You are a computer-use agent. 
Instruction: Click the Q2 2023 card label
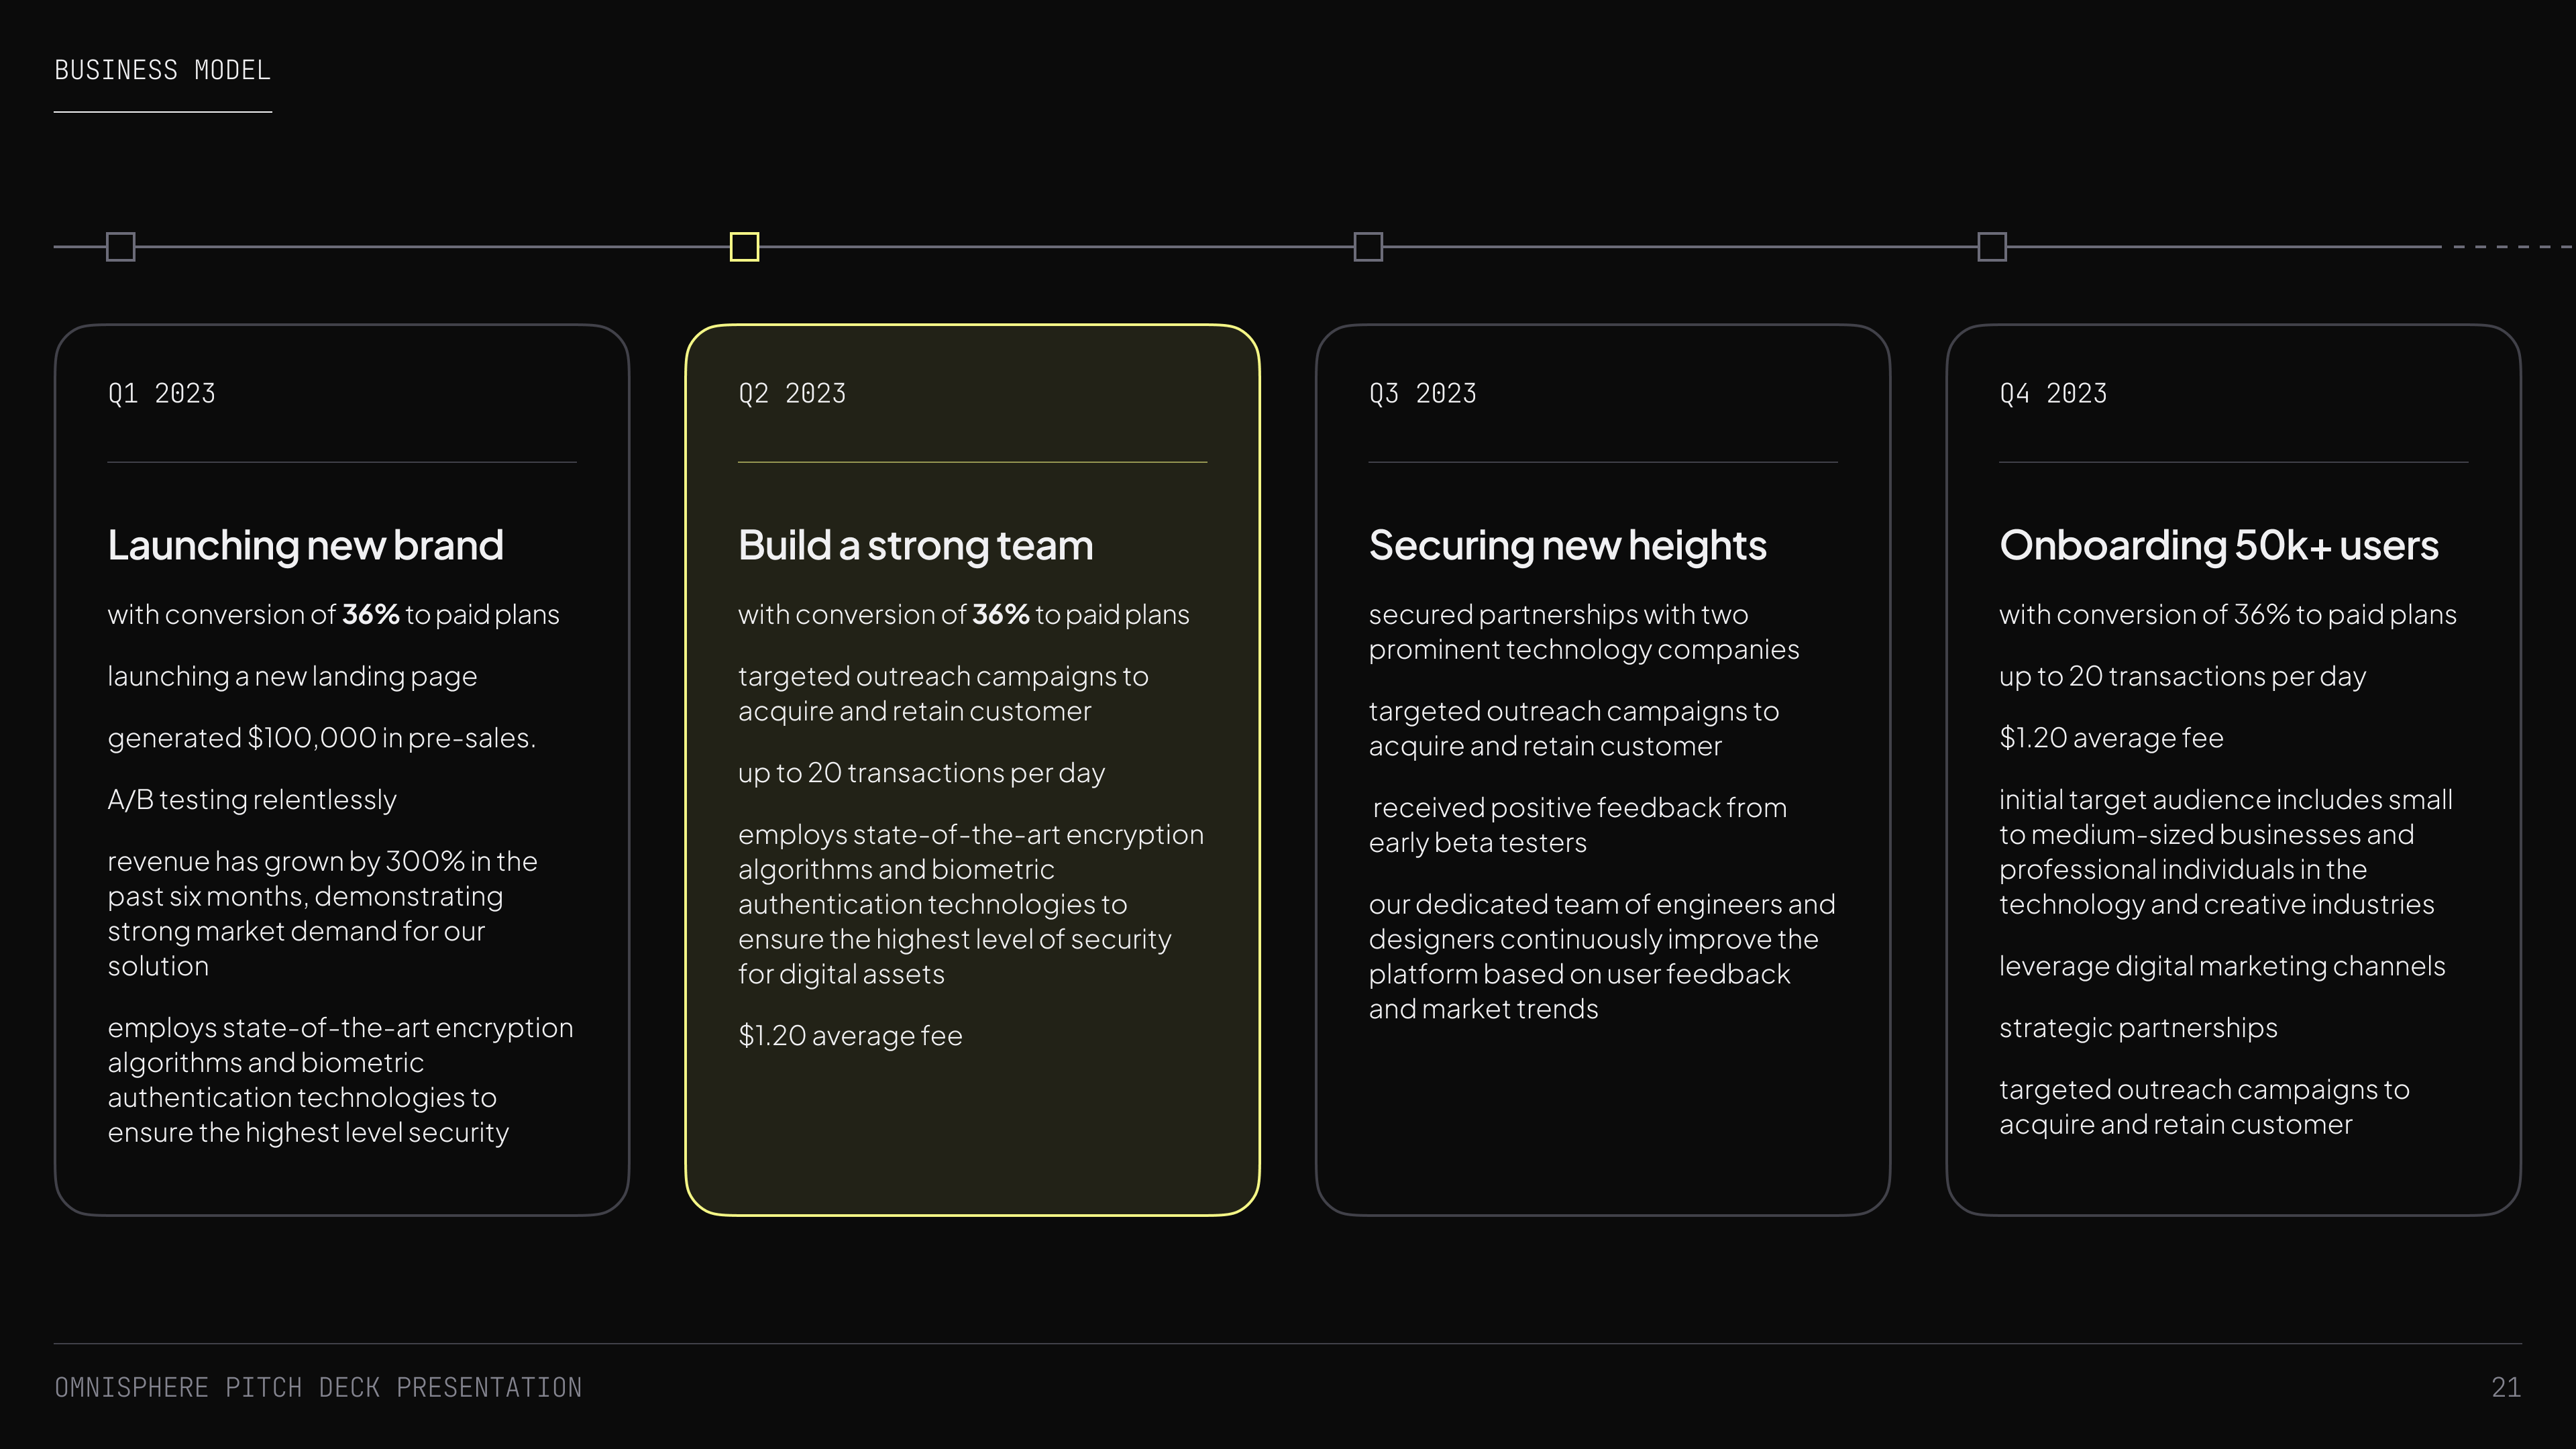(792, 393)
